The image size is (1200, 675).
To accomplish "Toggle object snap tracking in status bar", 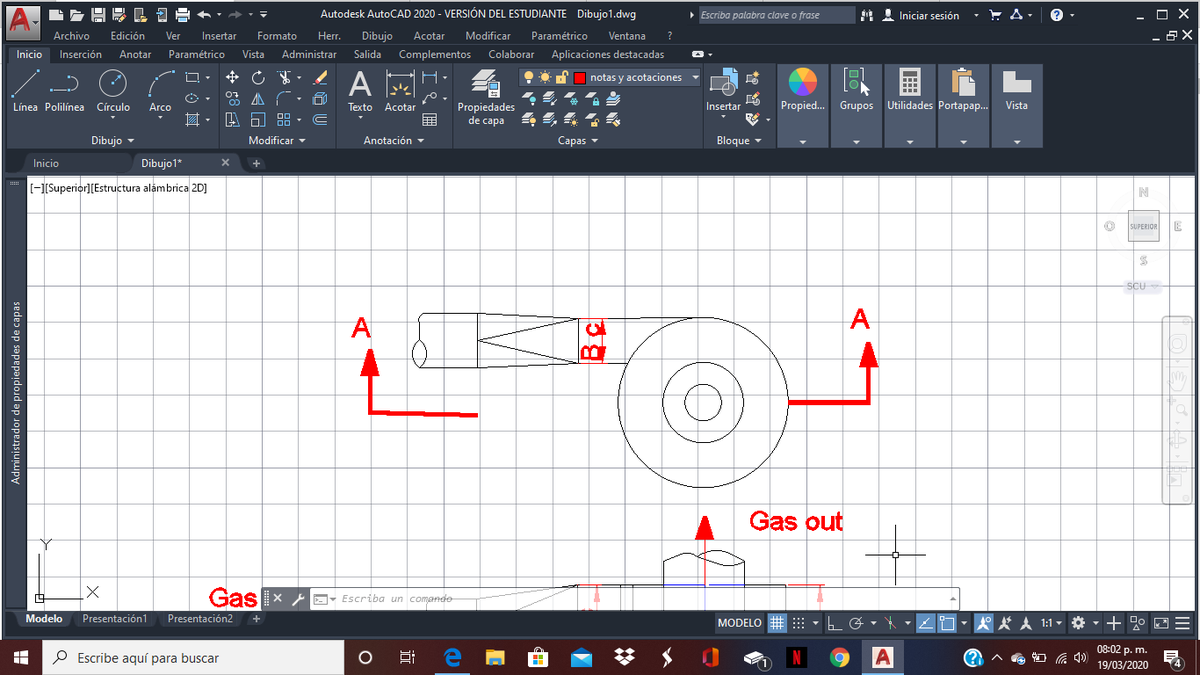I will point(925,623).
